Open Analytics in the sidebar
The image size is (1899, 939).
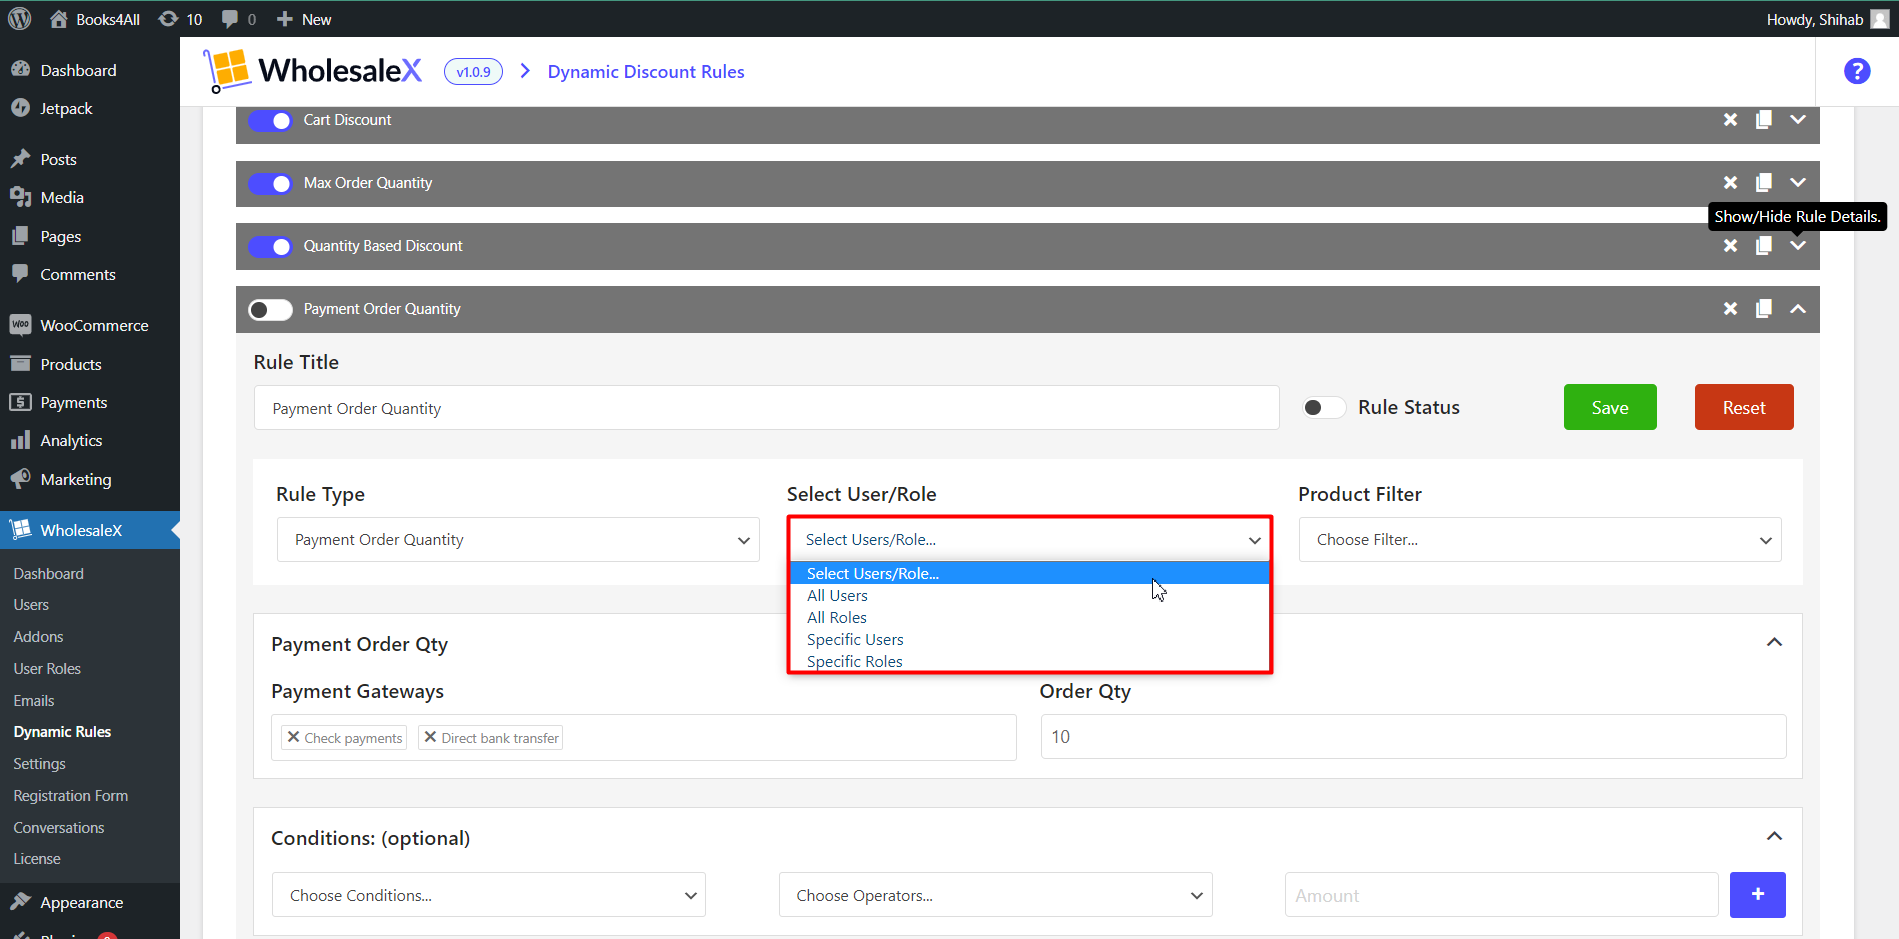coord(71,440)
